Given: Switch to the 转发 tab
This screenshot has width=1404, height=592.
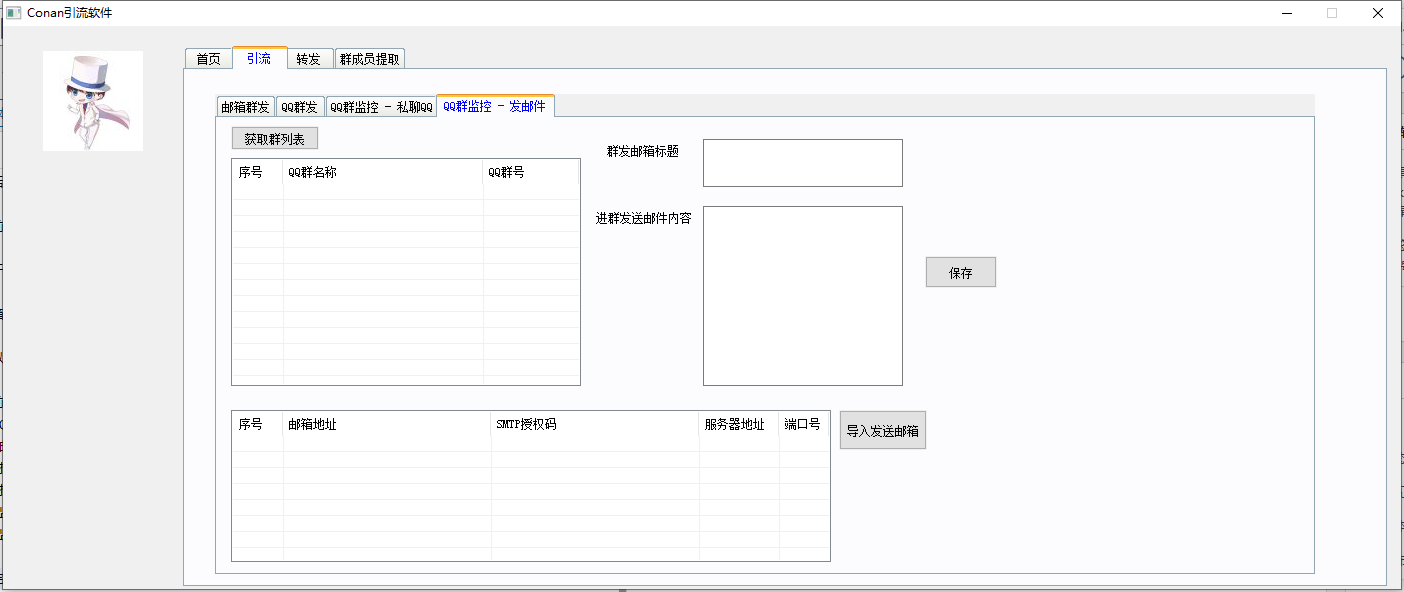Looking at the screenshot, I should click(x=309, y=59).
